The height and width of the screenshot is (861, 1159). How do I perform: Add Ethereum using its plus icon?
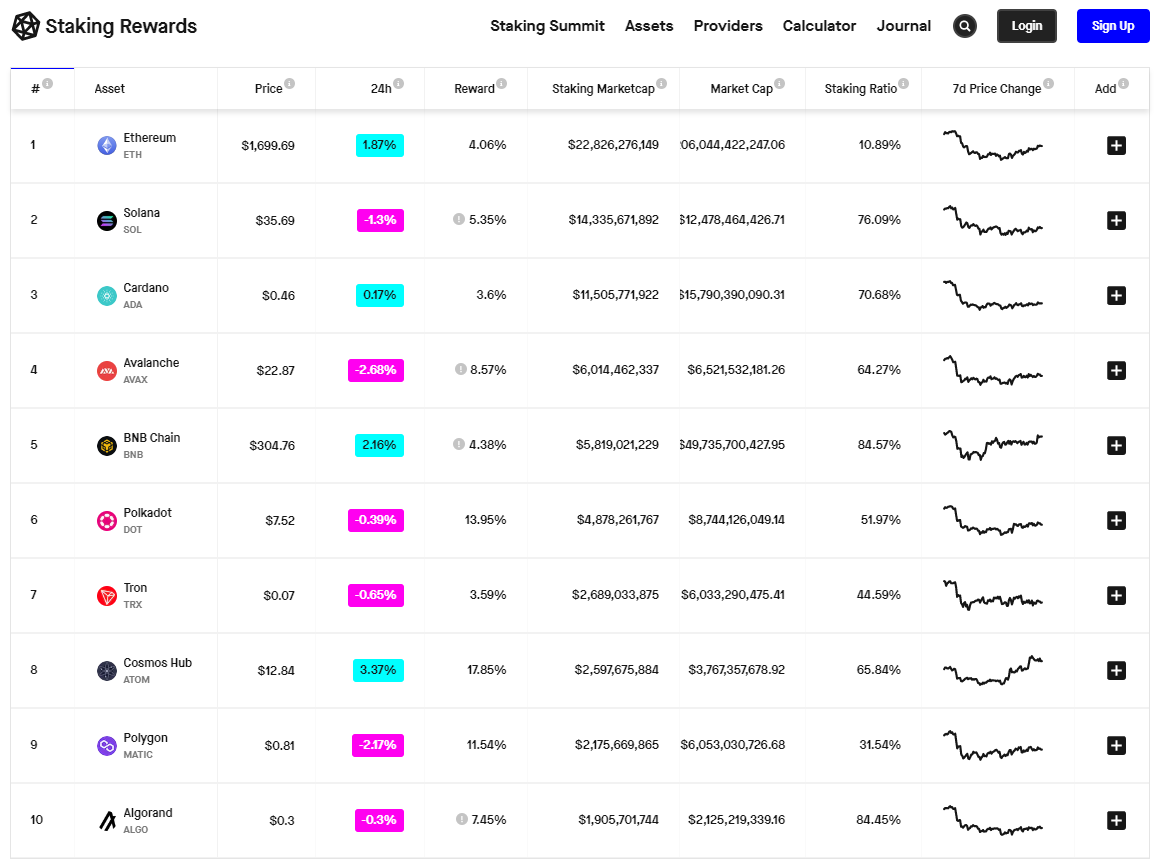[x=1116, y=145]
